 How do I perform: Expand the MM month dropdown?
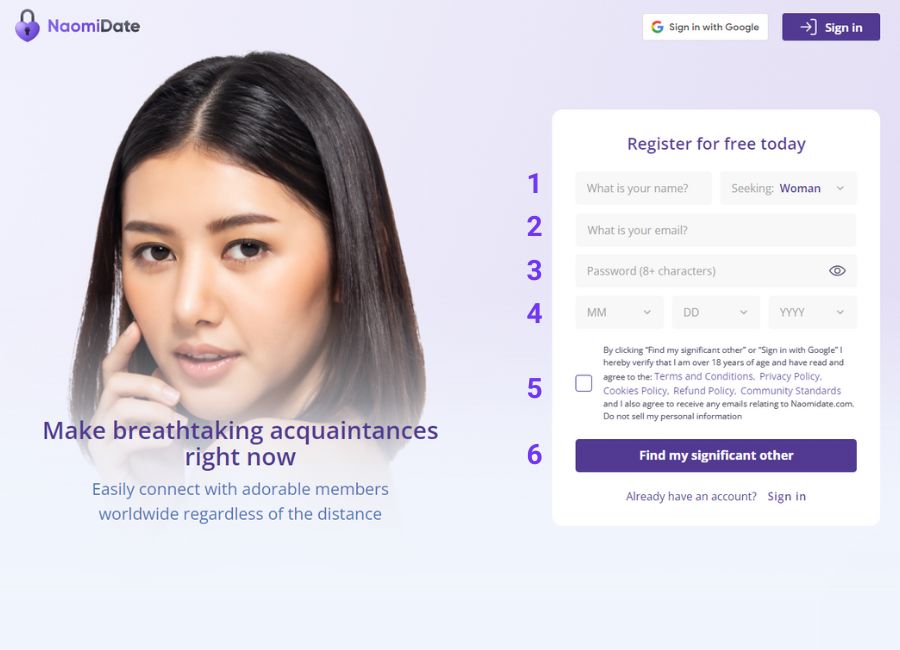[619, 312]
